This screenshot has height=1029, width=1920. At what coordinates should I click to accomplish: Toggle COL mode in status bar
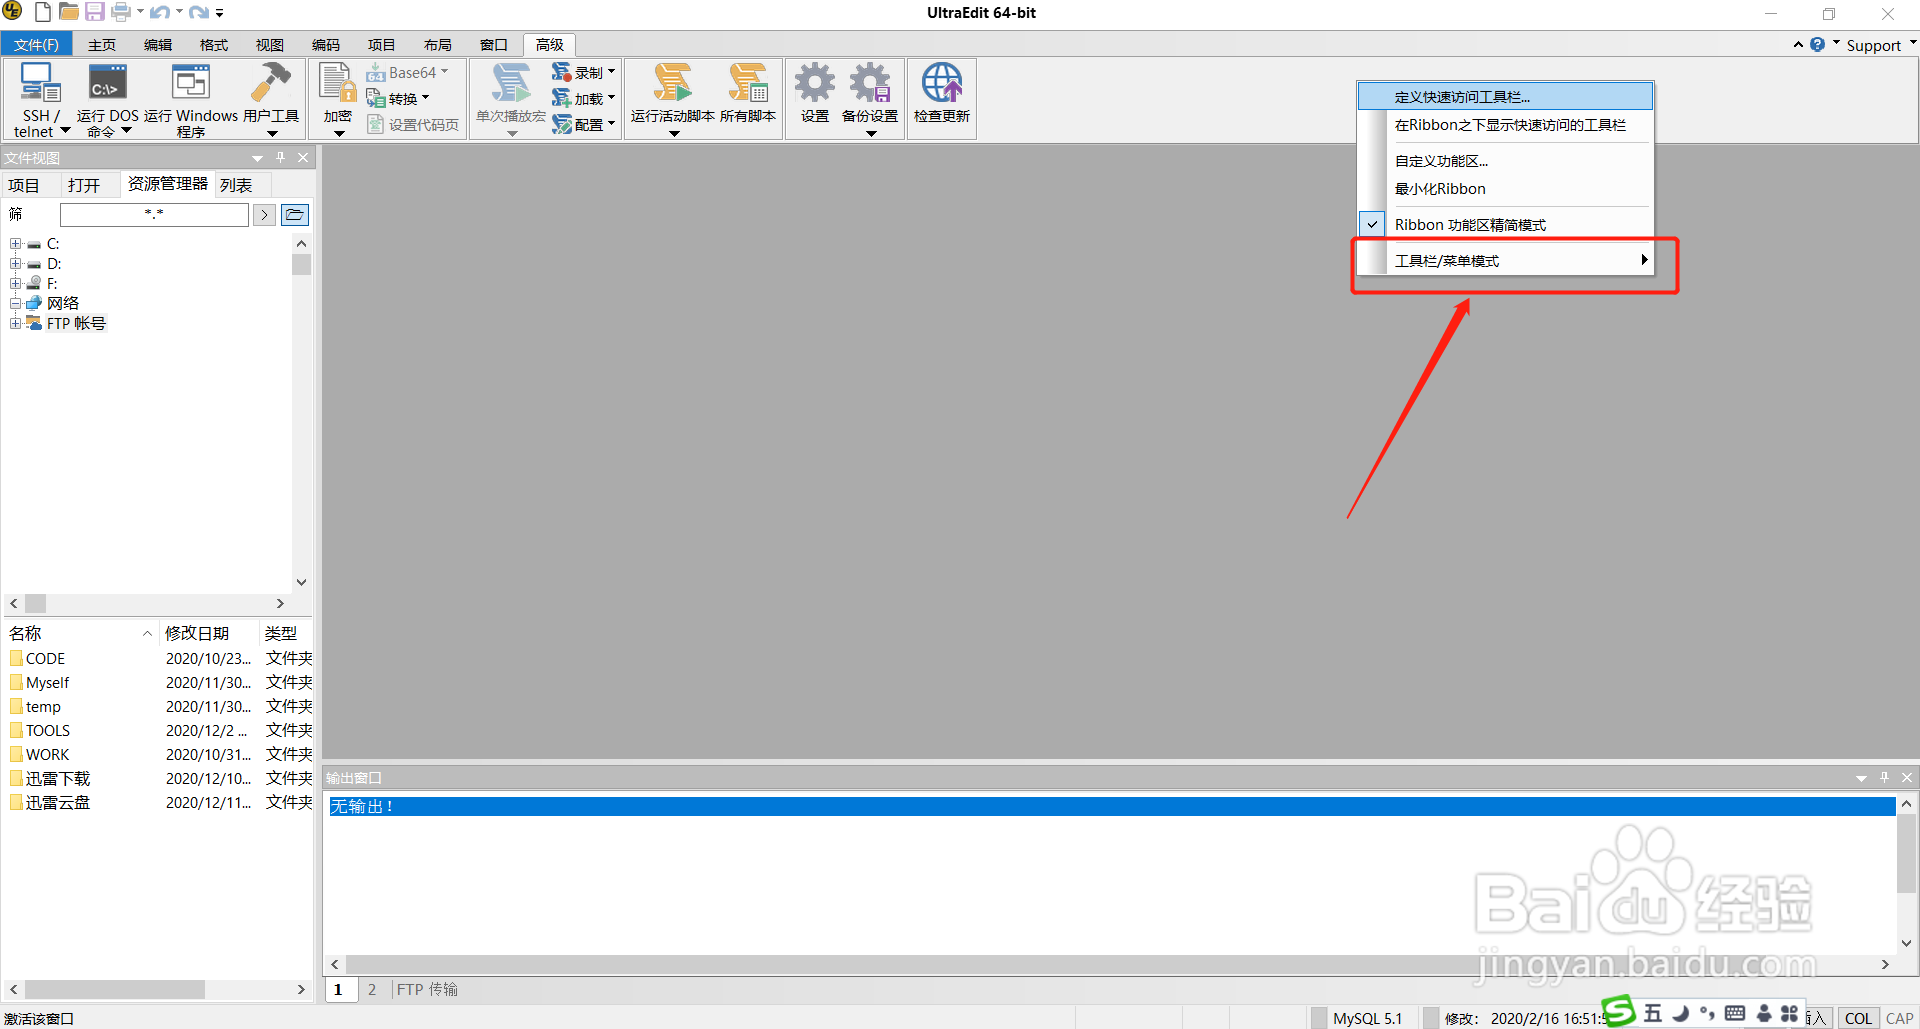[1858, 1018]
